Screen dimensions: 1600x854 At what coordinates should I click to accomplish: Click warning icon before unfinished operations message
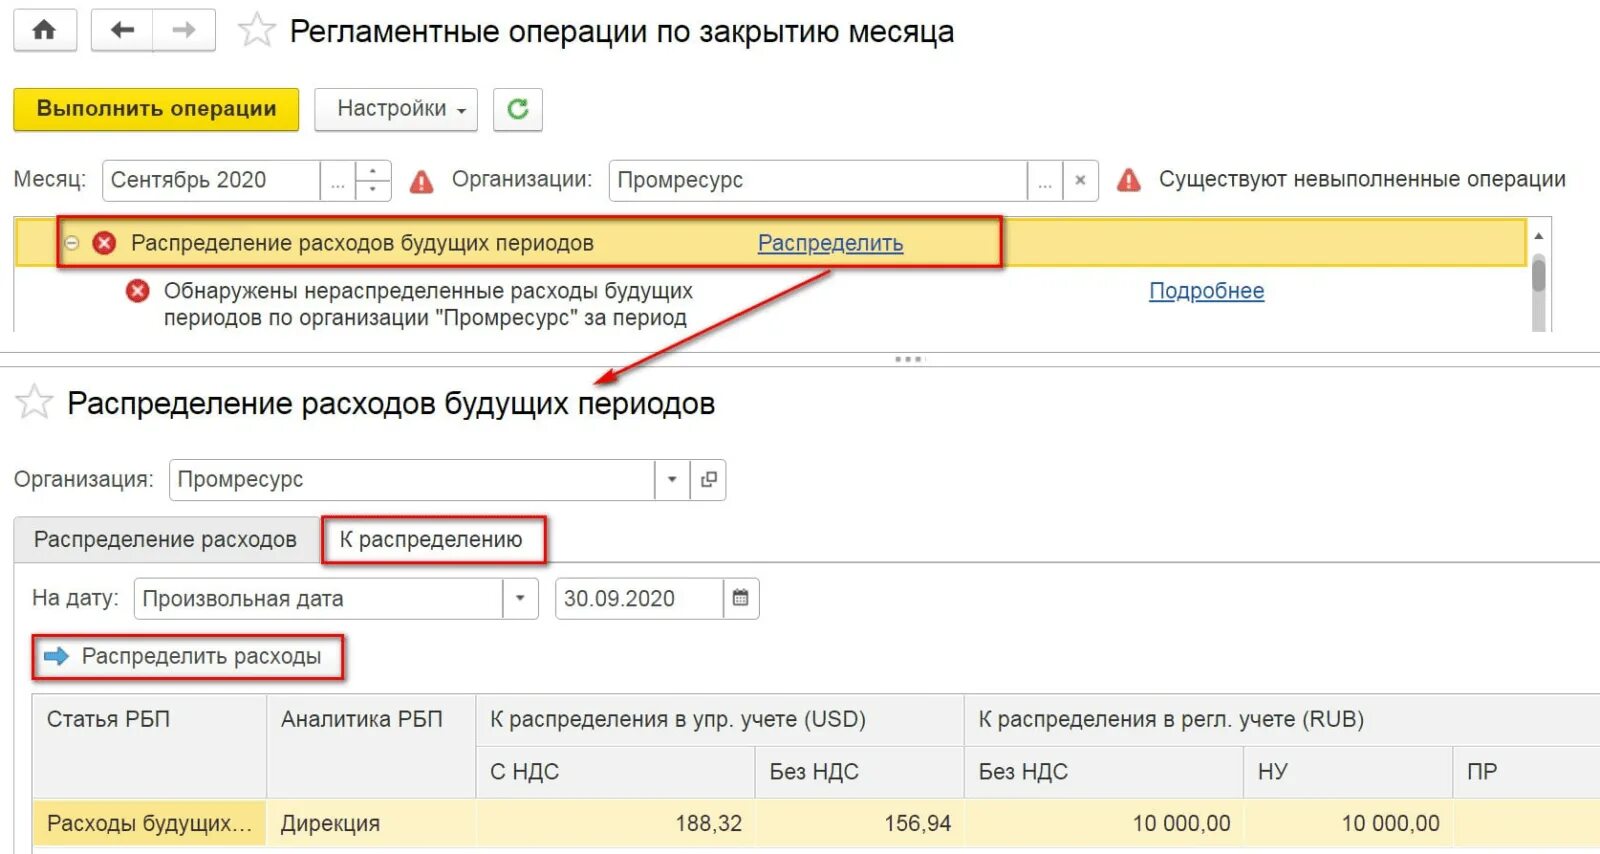(x=1129, y=180)
